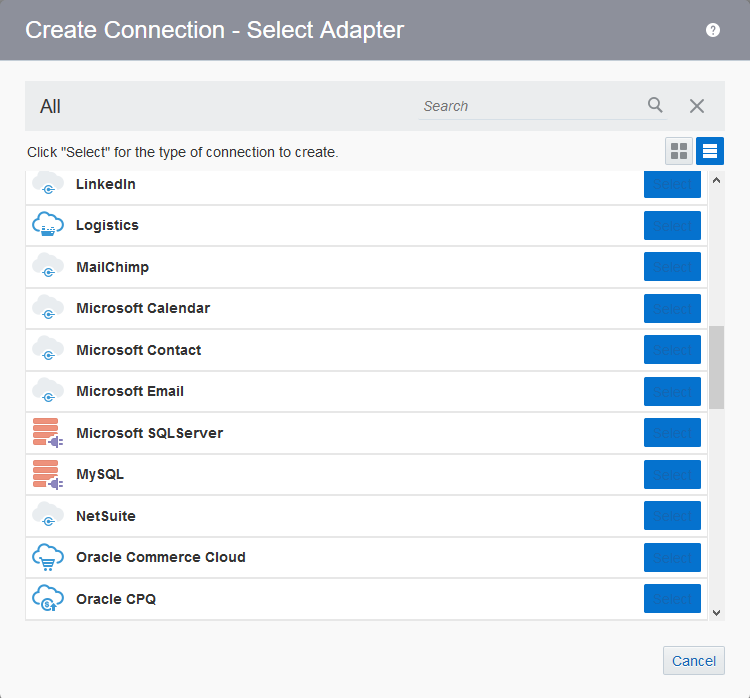Click the help question mark icon
This screenshot has height=698, width=750.
point(713,30)
